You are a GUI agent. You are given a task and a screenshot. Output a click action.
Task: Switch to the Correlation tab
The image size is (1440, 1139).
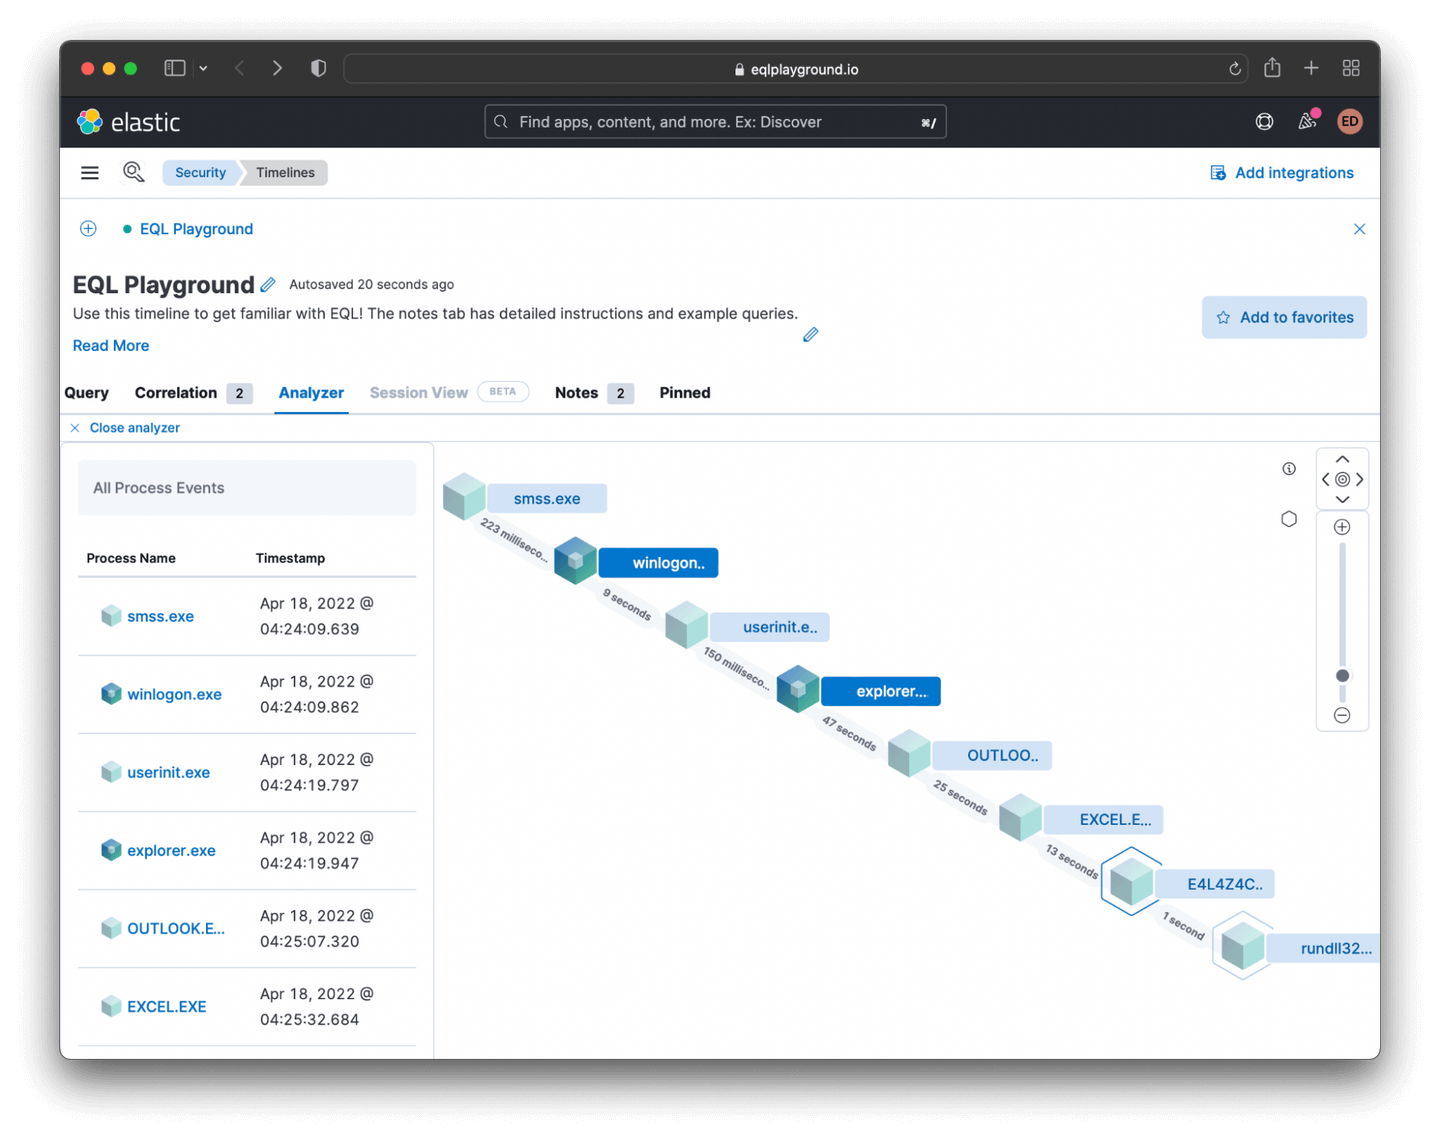193,393
